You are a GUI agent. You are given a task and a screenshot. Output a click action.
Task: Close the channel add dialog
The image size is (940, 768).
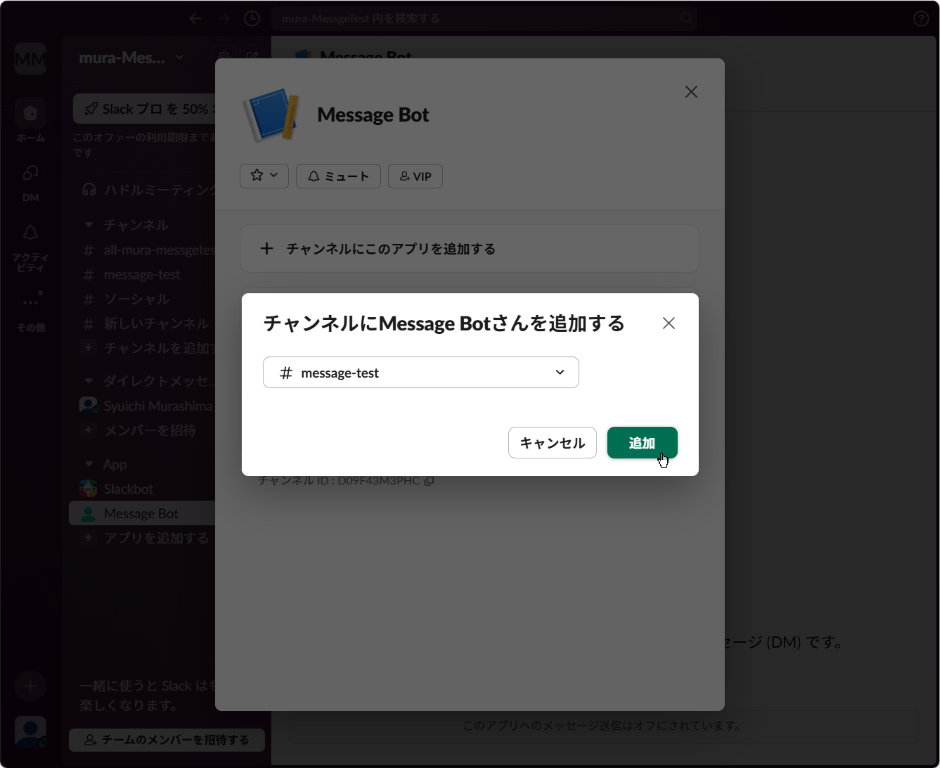tap(668, 323)
